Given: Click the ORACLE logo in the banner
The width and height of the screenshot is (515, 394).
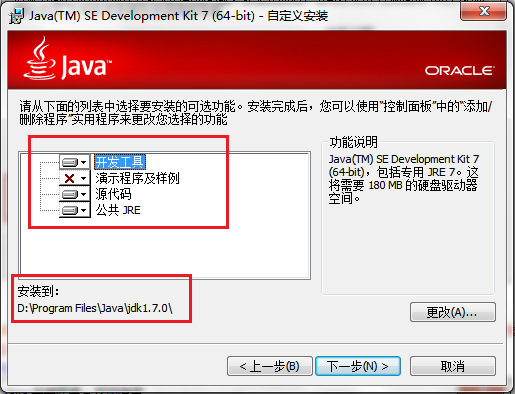Looking at the screenshot, I should [x=459, y=71].
